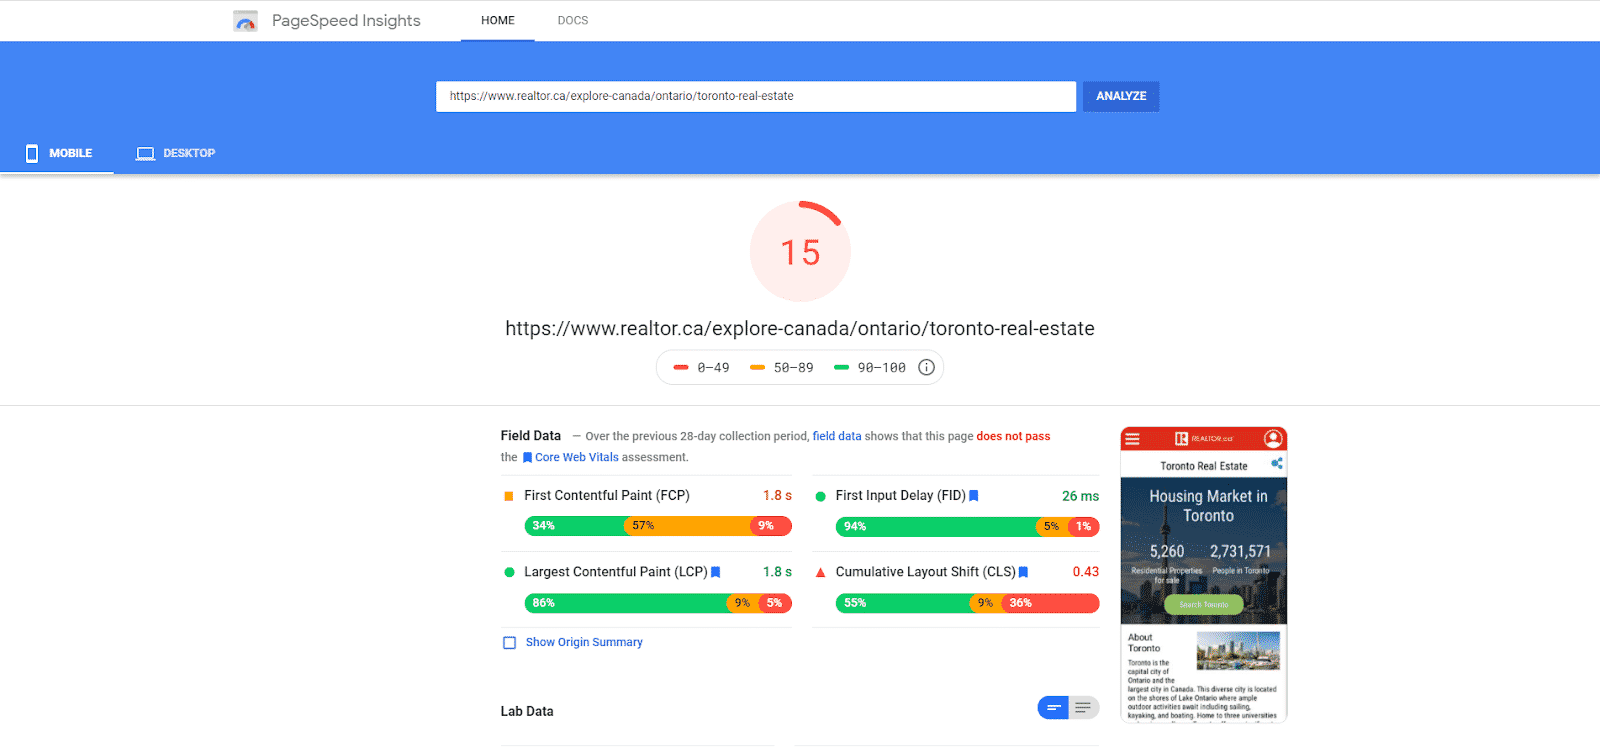This screenshot has height=747, width=1600.
Task: Click the bookmark icon next to First Input Delay
Action: (x=974, y=496)
